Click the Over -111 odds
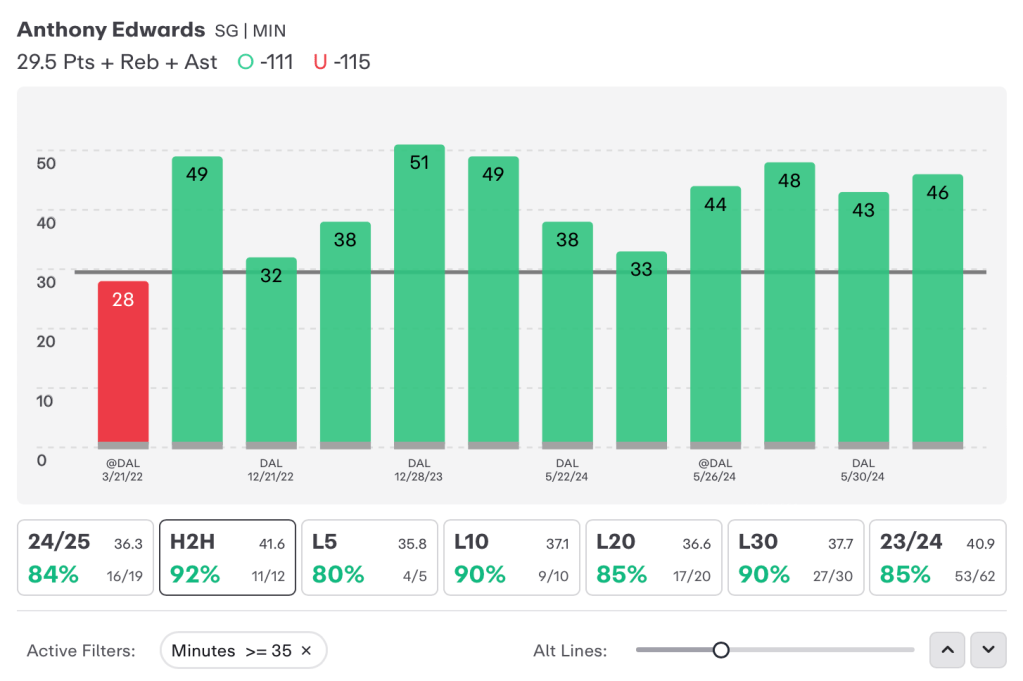The height and width of the screenshot is (681, 1023). [x=266, y=62]
